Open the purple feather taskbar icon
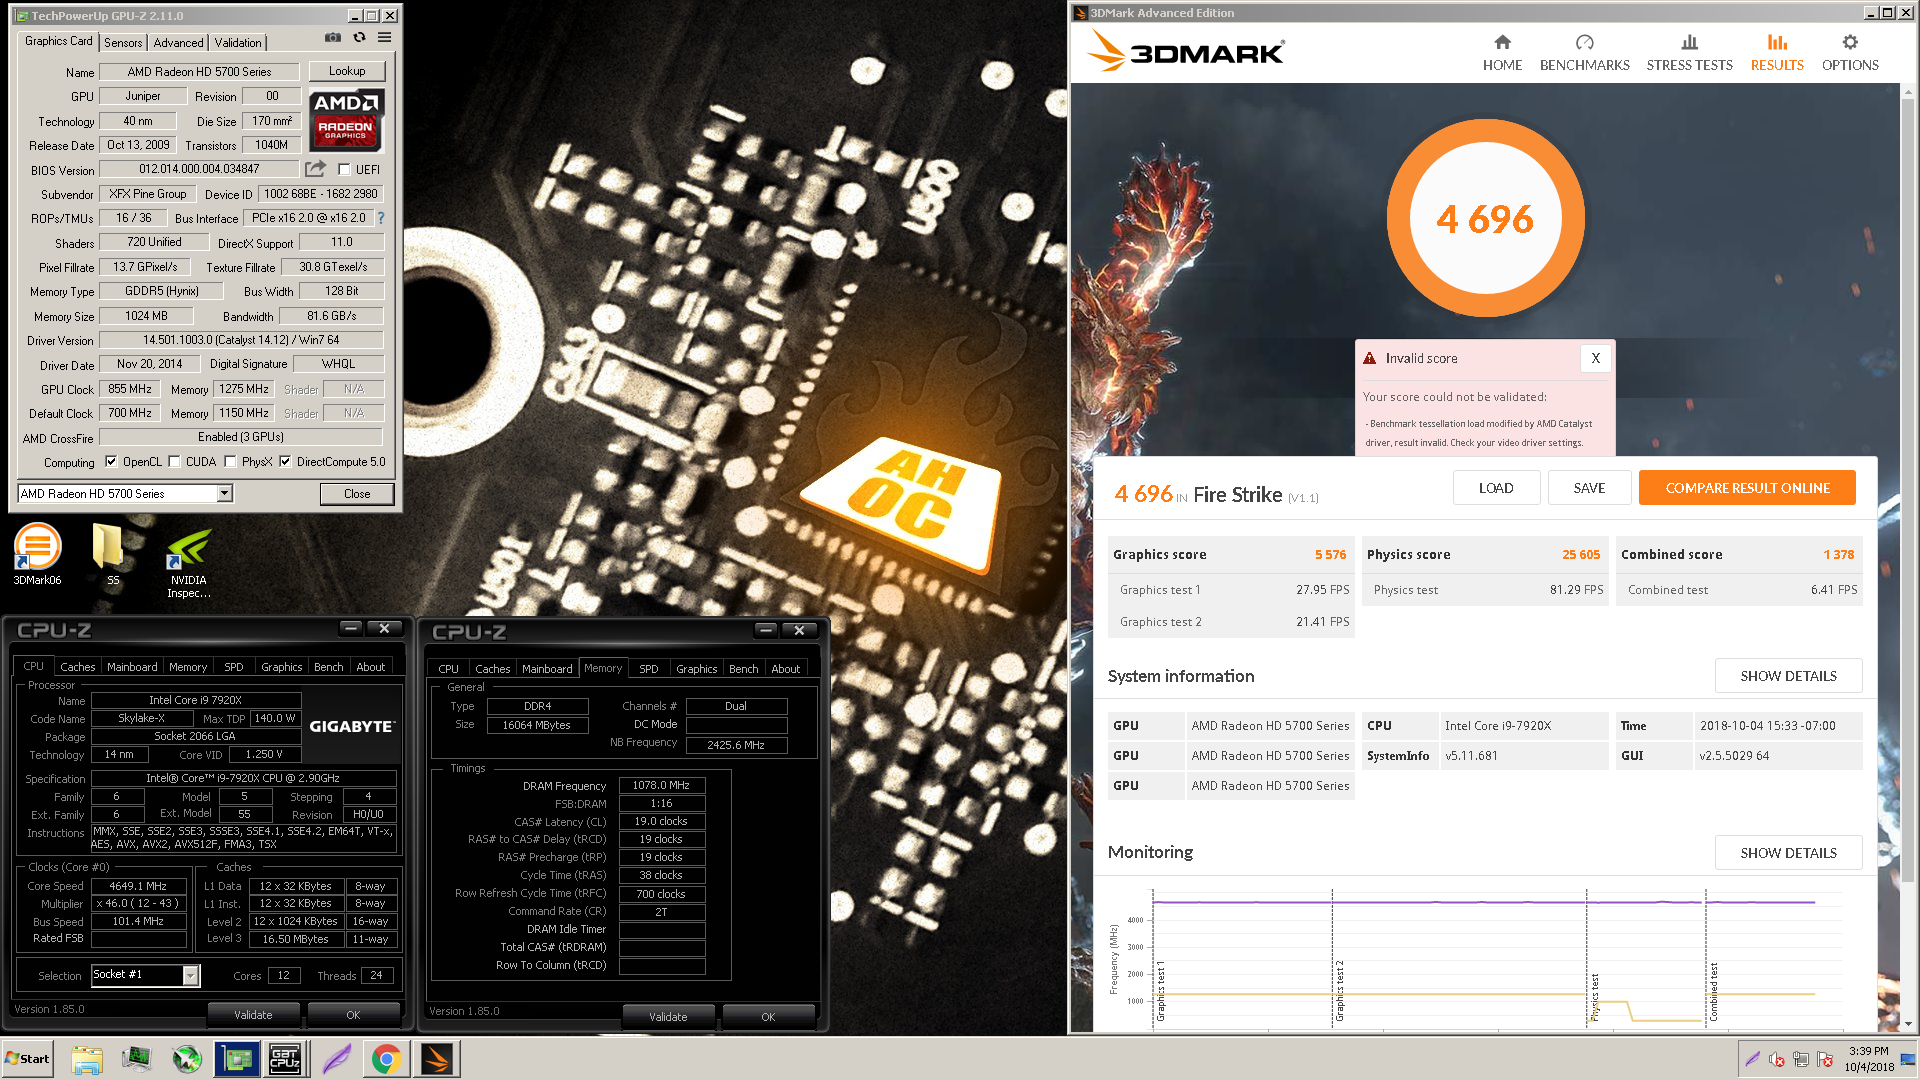The height and width of the screenshot is (1080, 1920). 337,1059
